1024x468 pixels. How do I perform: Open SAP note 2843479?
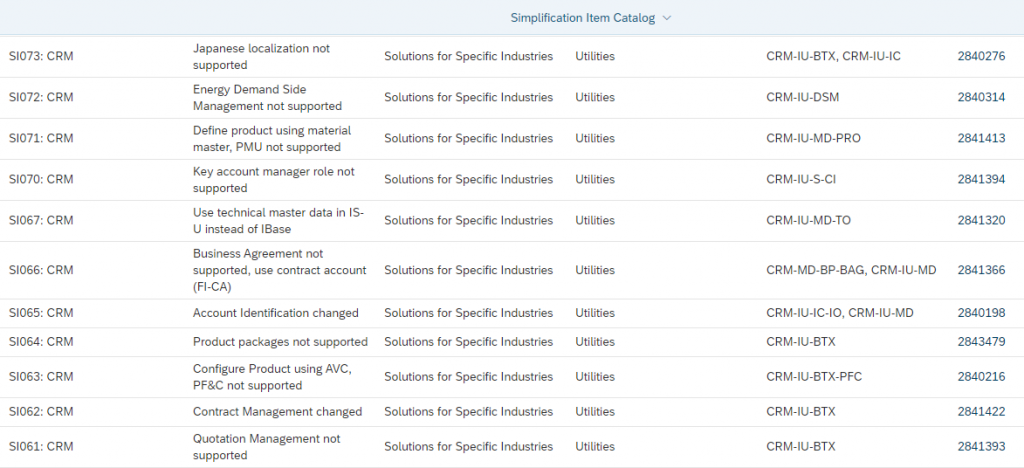pyautogui.click(x=982, y=342)
